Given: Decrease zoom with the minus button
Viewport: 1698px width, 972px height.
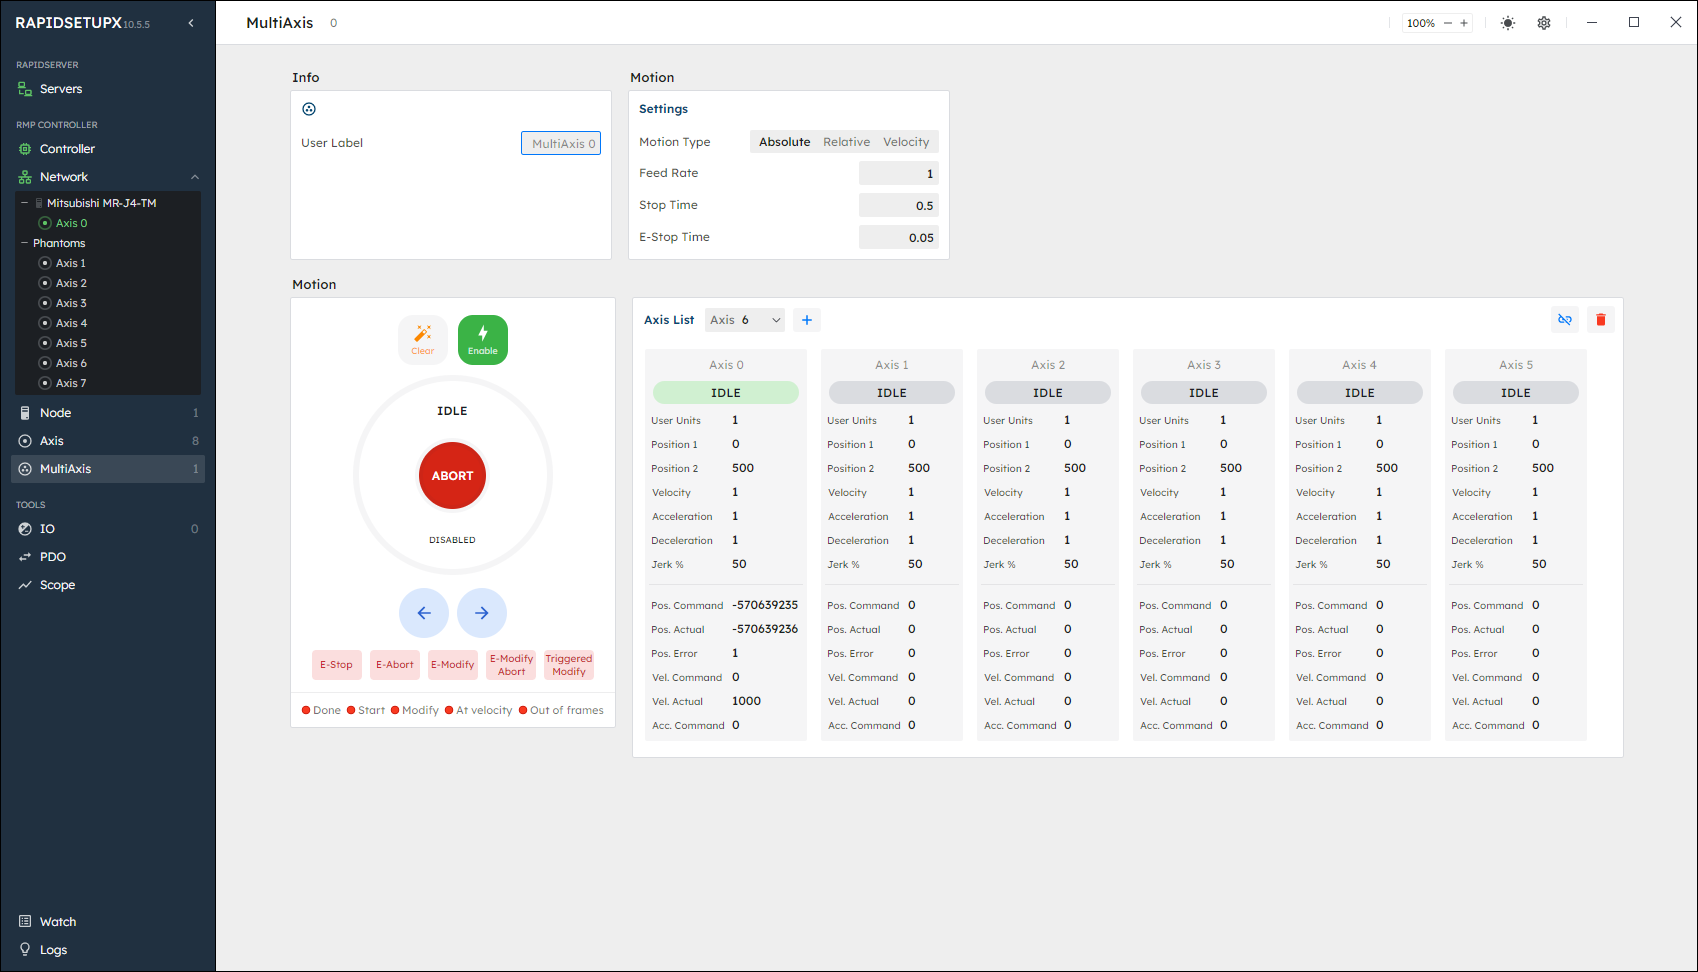Looking at the screenshot, I should coord(1447,23).
